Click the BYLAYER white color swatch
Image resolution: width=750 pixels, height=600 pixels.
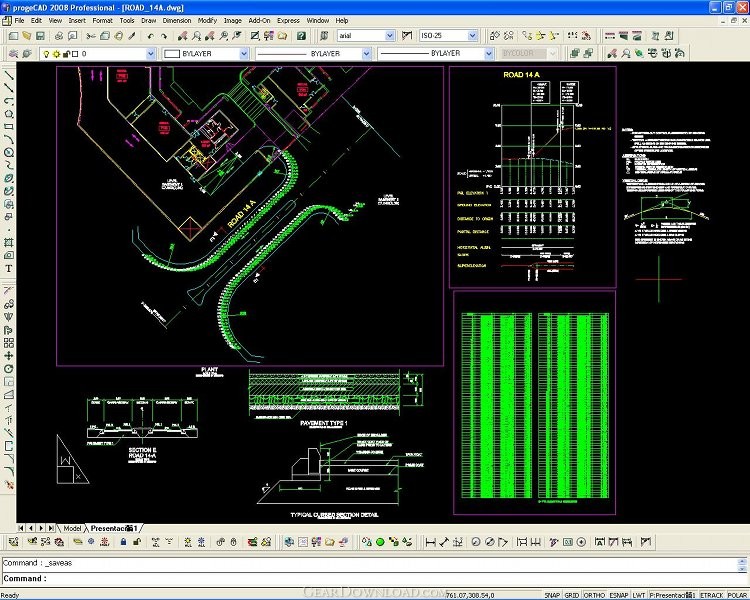172,54
